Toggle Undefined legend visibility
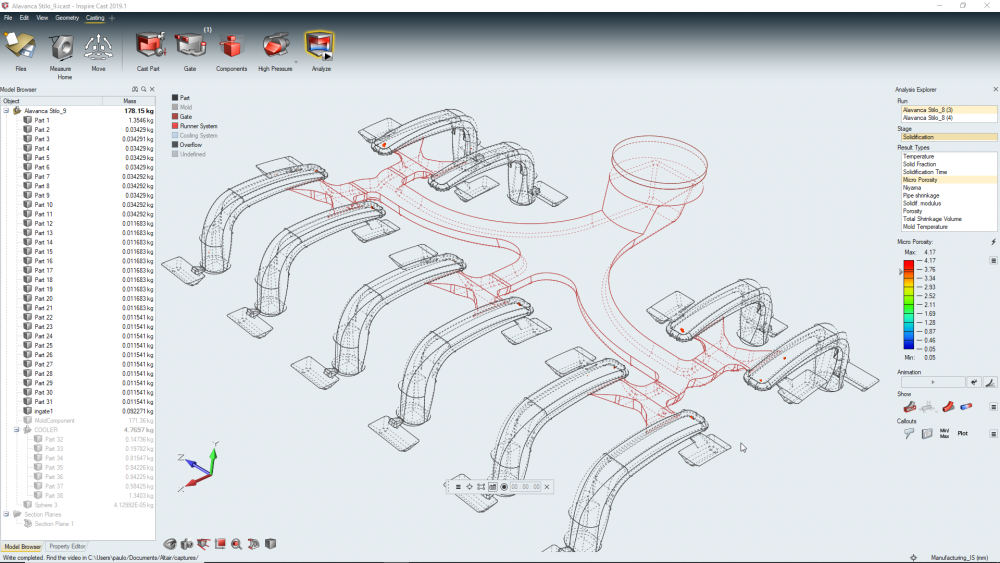The image size is (1000, 563). [175, 154]
